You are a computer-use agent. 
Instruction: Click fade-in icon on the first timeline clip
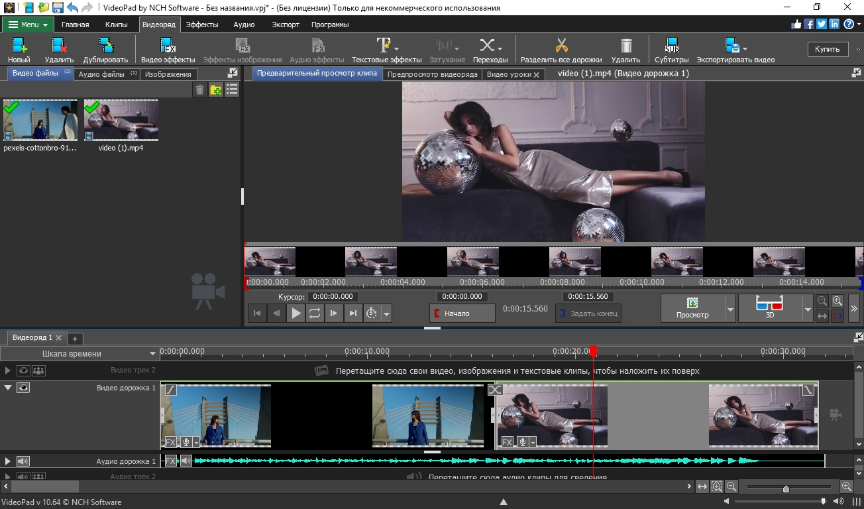[x=171, y=389]
